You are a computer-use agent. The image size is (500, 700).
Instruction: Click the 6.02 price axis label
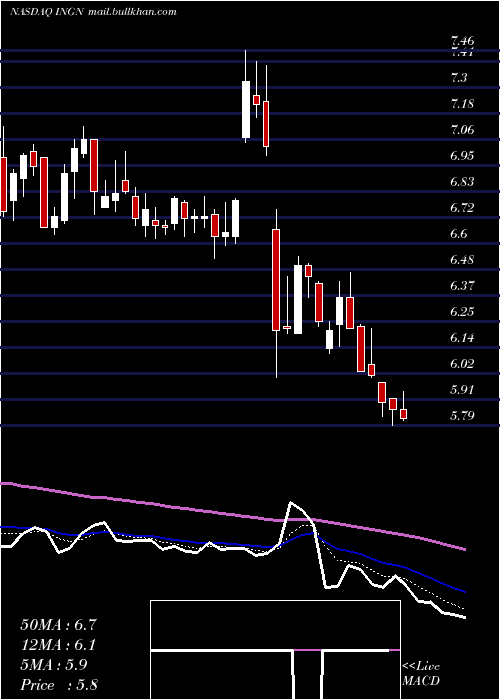[462, 364]
